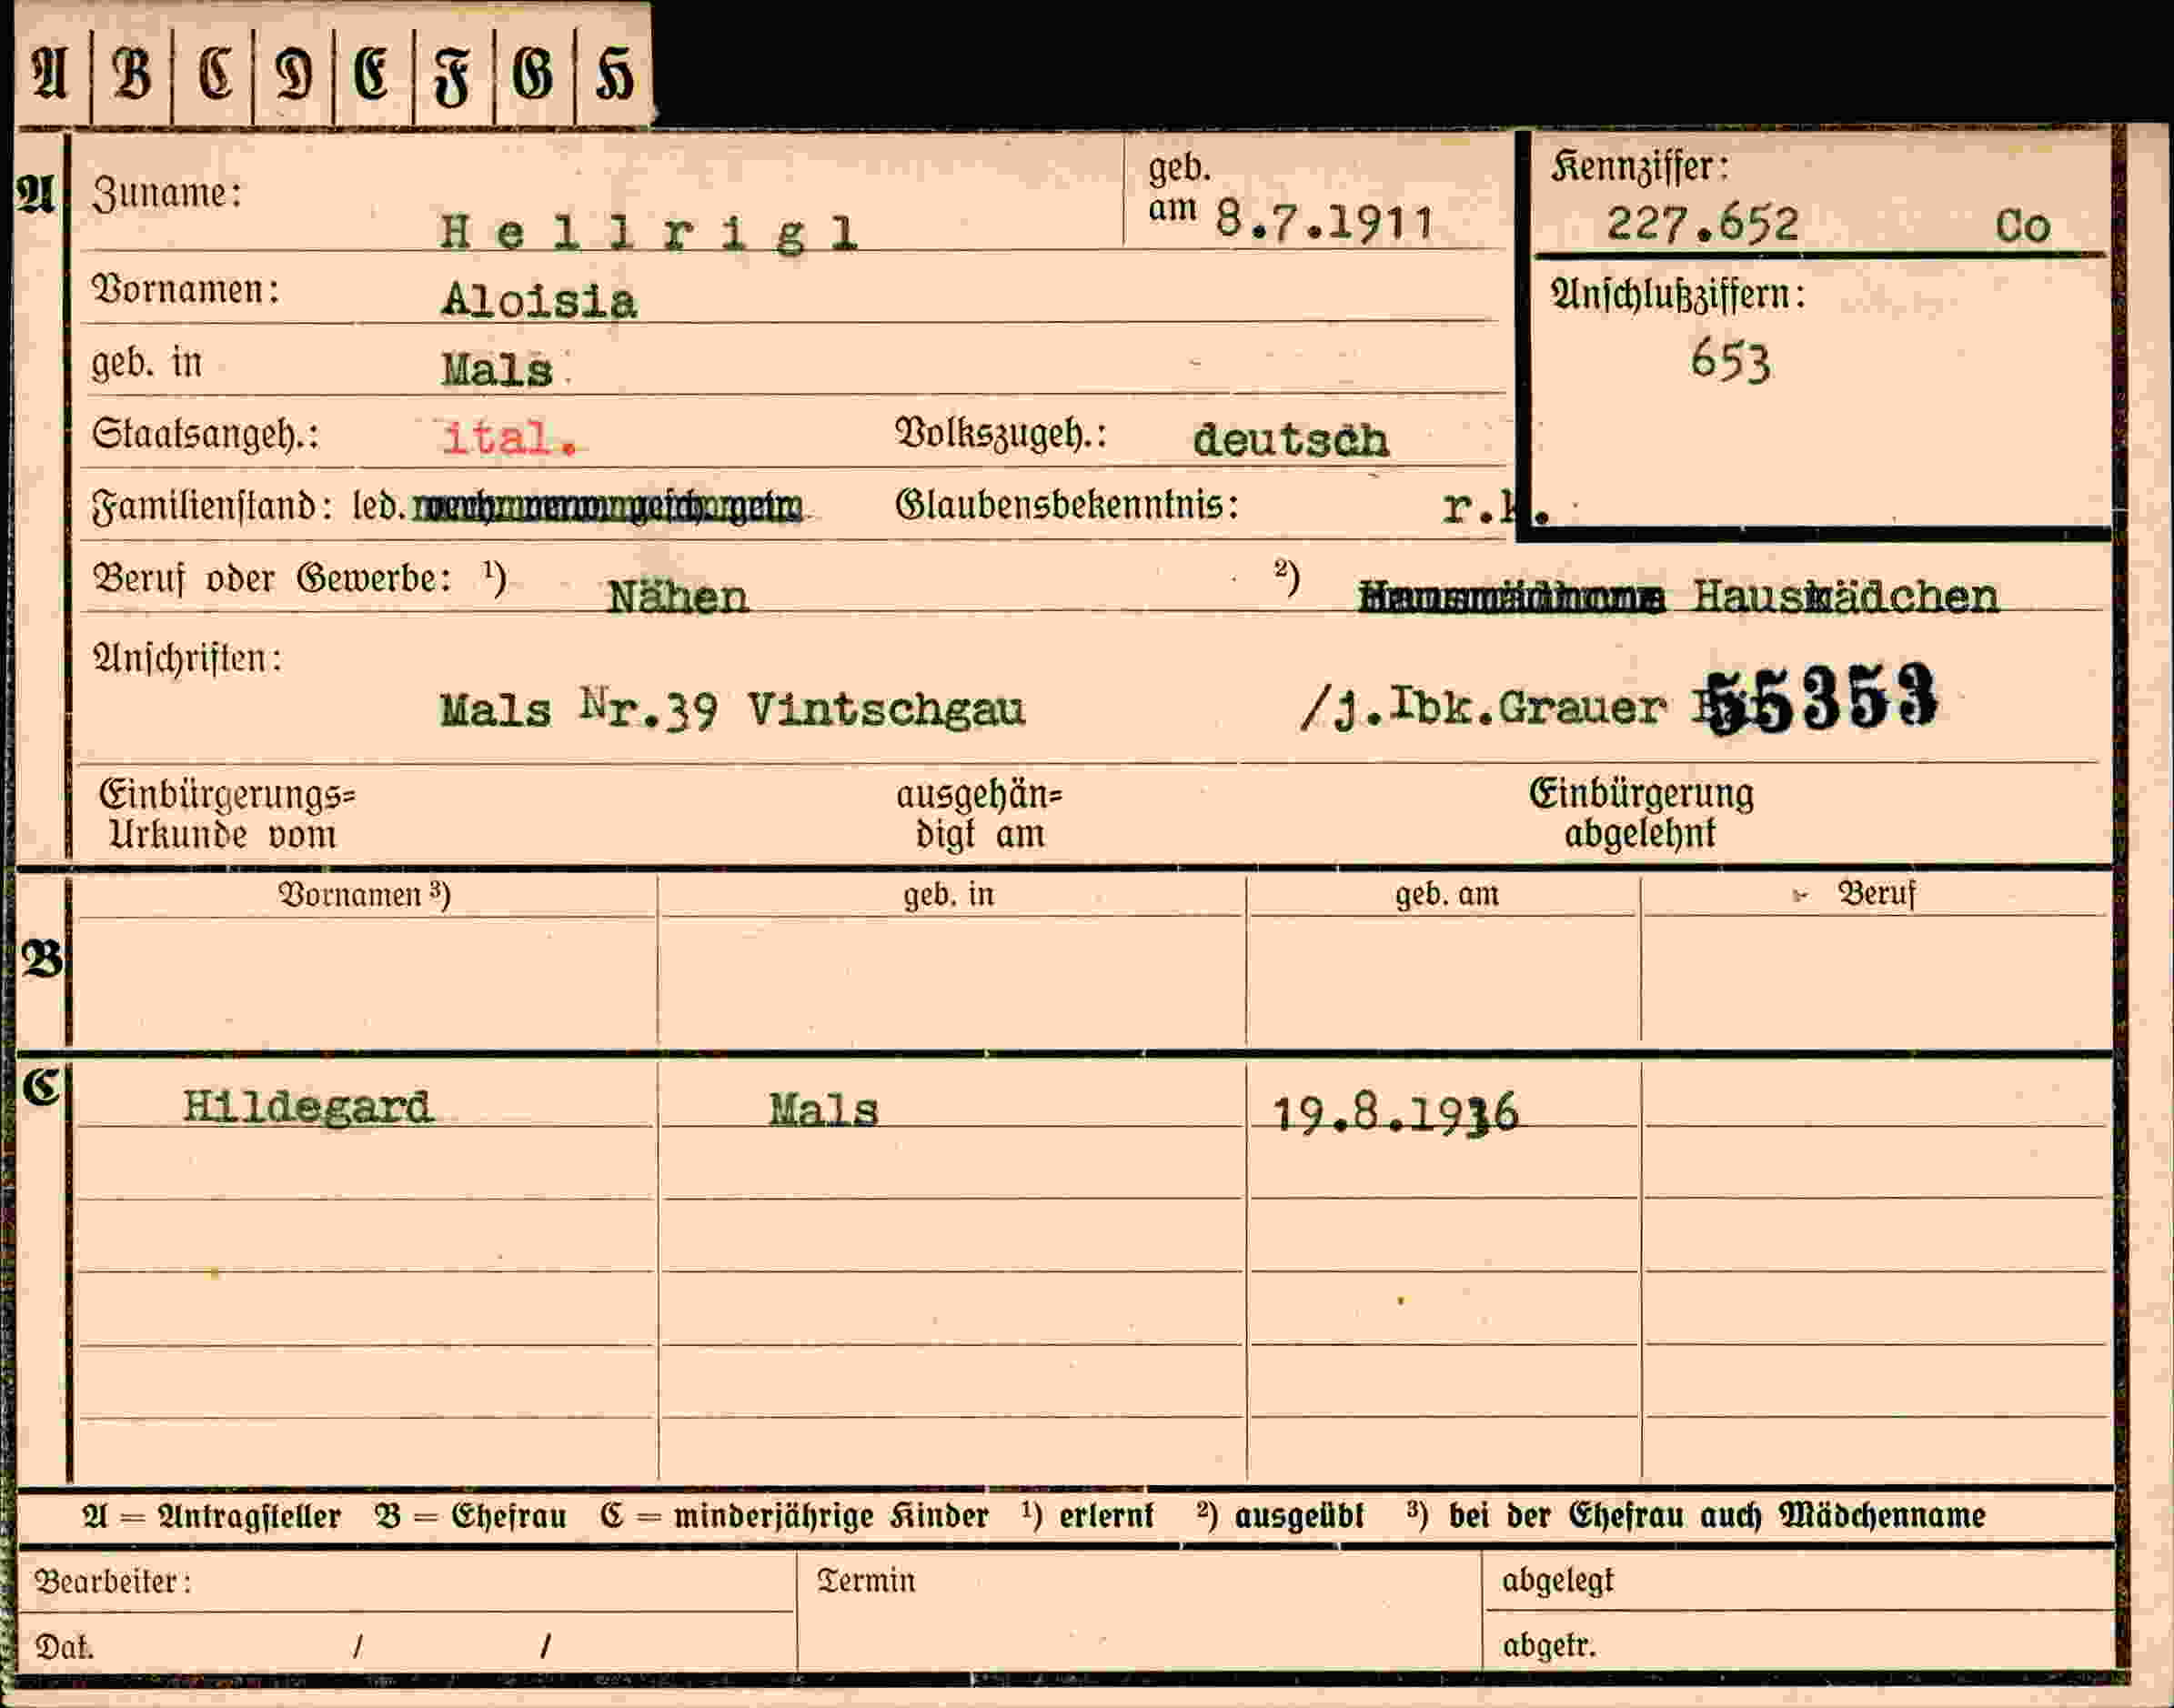Click the address 'Mals Nr.39 Vintschgau'
This screenshot has height=1708, width=2174.
click(732, 710)
